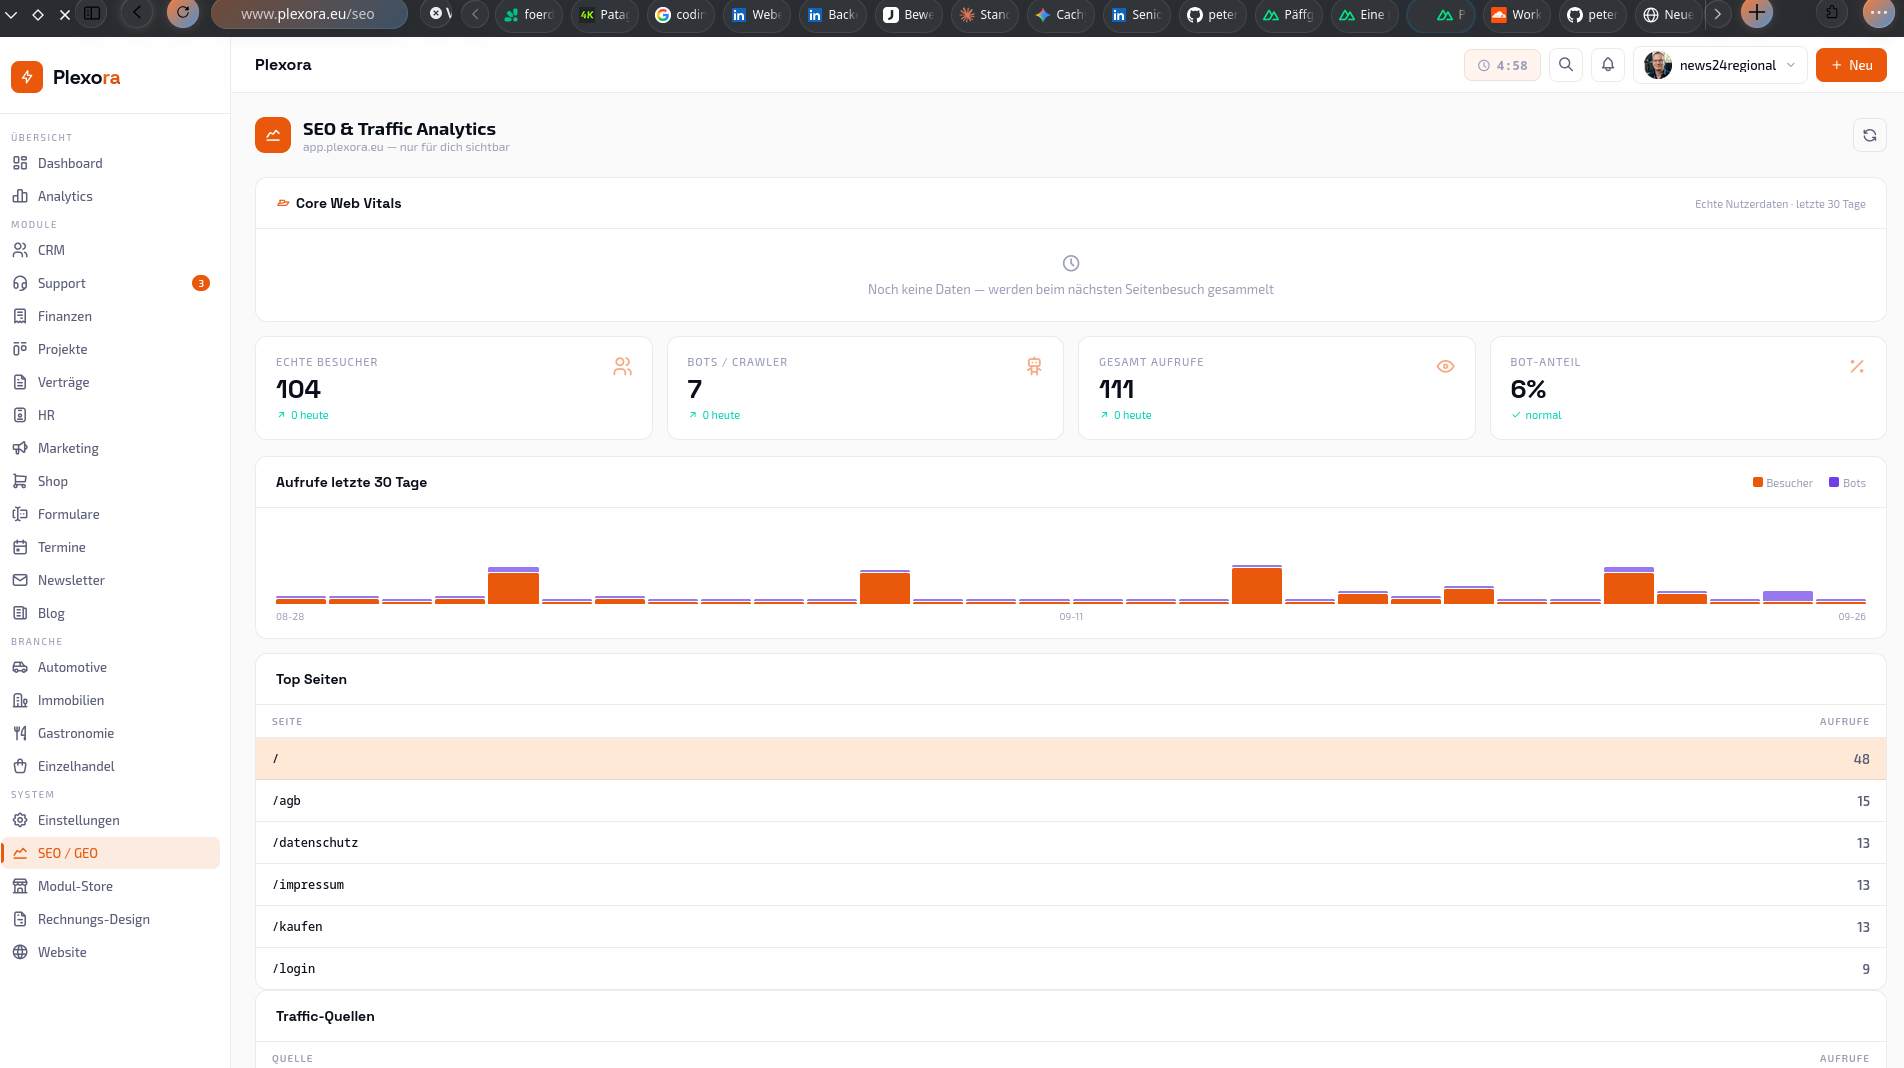Select the /agb row in Top Seiten
Image resolution: width=1904 pixels, height=1068 pixels.
(1071, 801)
